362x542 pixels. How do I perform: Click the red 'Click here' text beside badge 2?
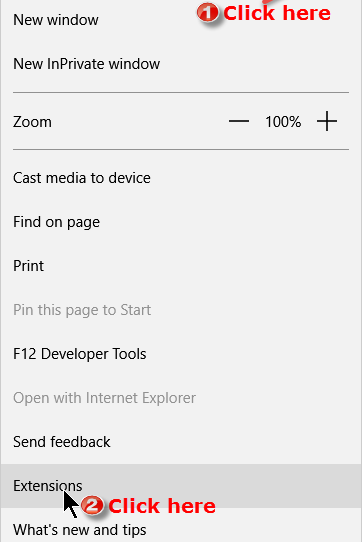[x=162, y=506]
